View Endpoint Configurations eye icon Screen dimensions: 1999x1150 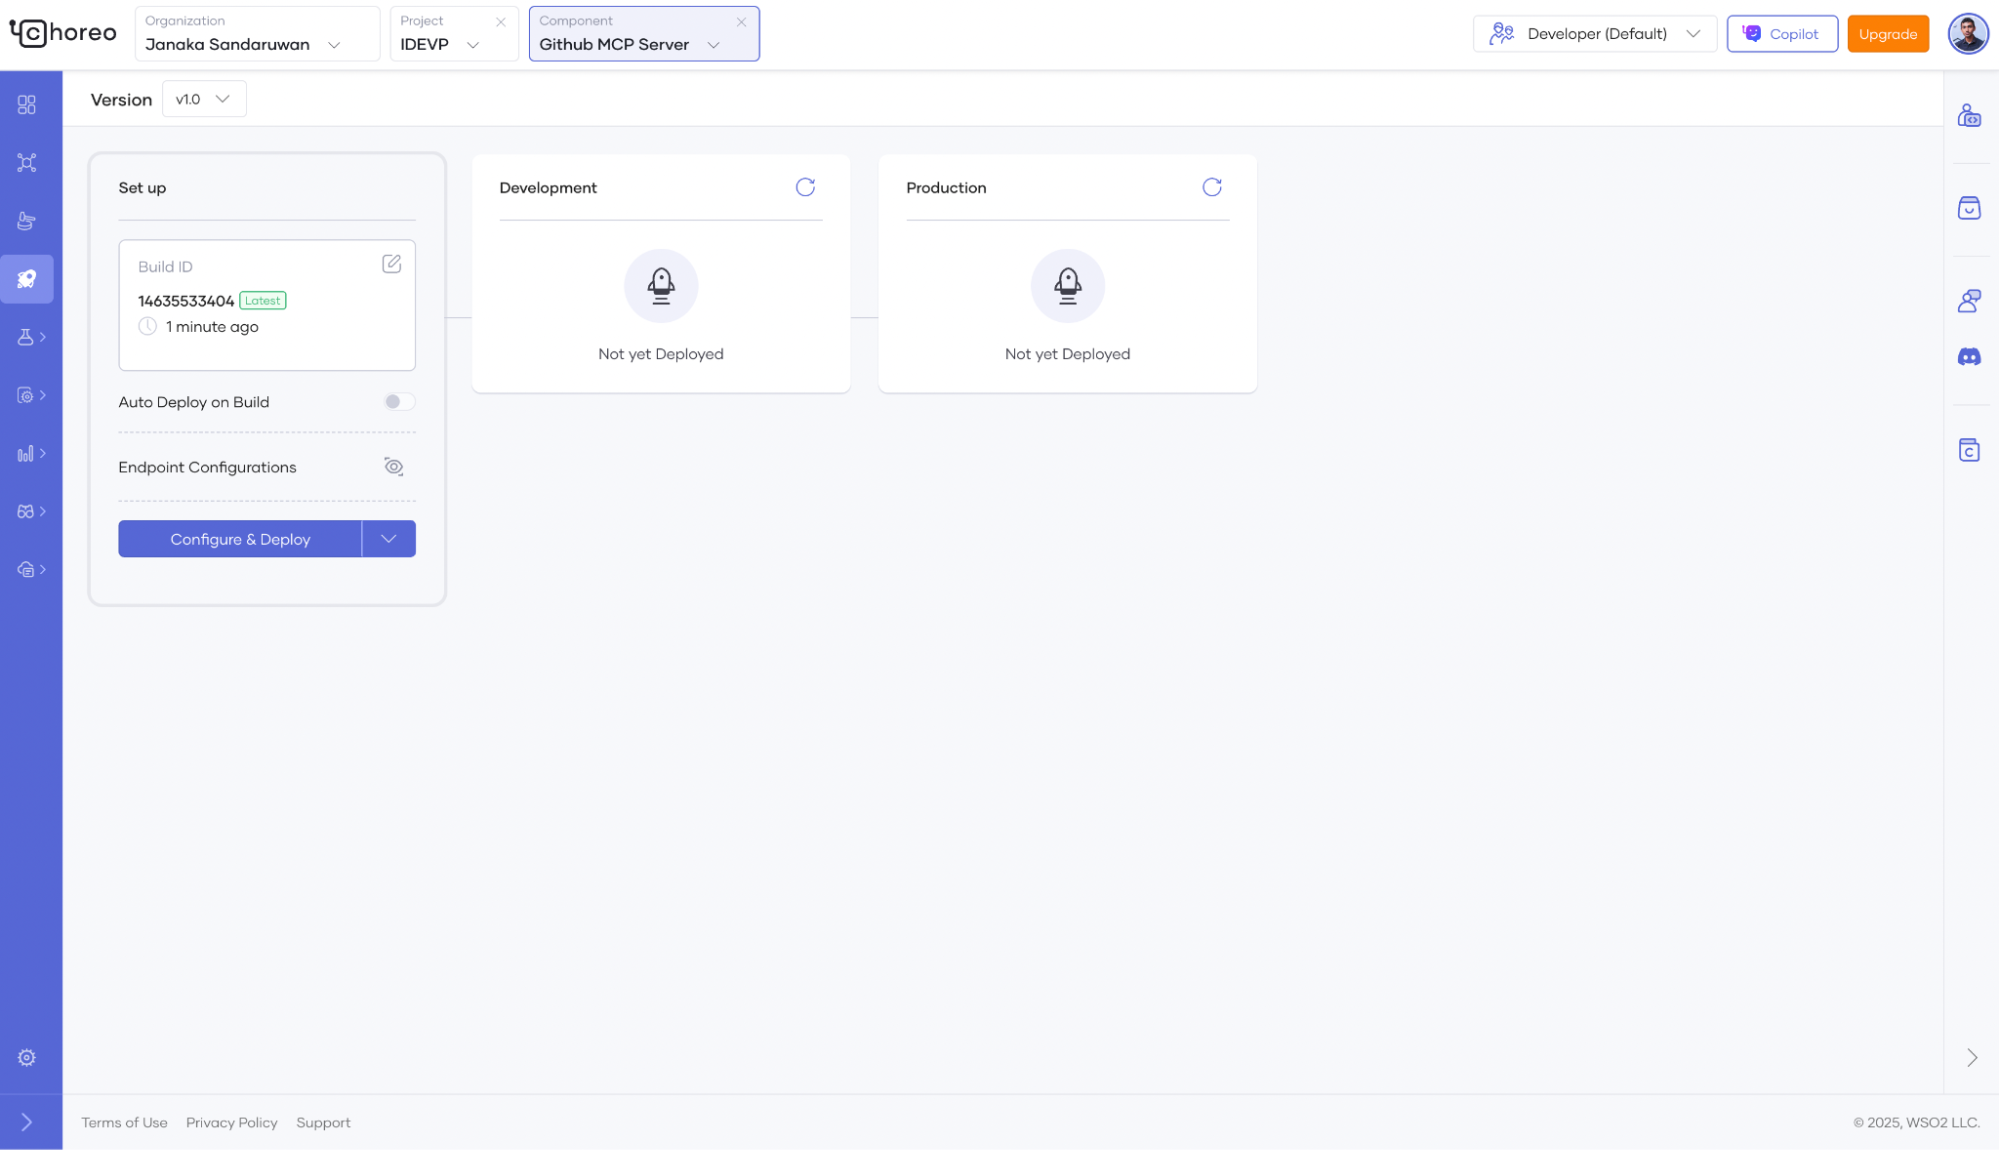(393, 467)
